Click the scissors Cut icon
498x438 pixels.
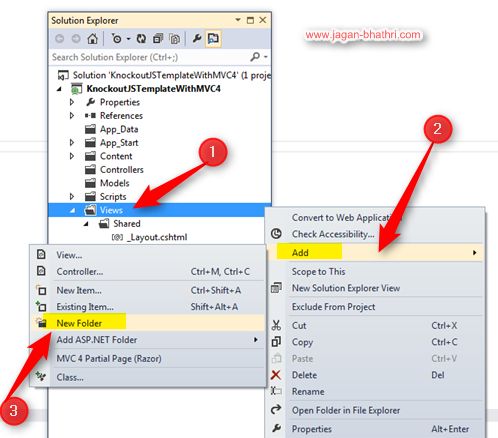[276, 325]
